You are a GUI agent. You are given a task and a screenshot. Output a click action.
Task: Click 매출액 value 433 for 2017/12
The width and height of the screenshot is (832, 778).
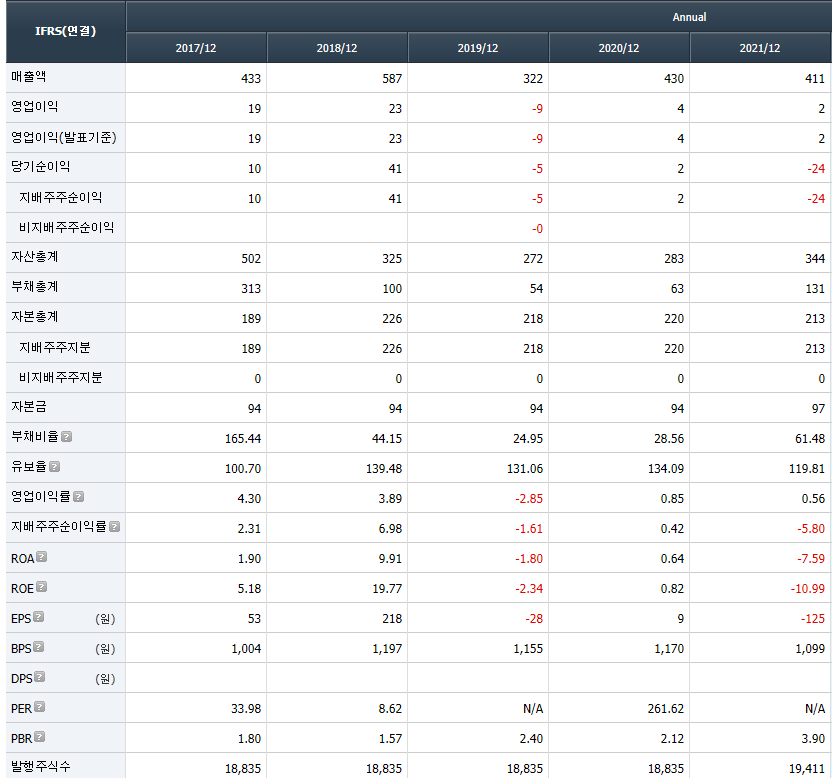pos(251,79)
